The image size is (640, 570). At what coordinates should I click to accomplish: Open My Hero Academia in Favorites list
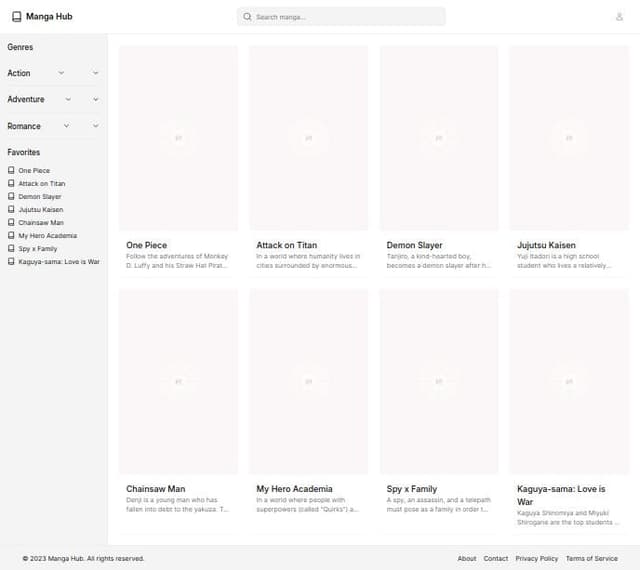[x=47, y=236]
